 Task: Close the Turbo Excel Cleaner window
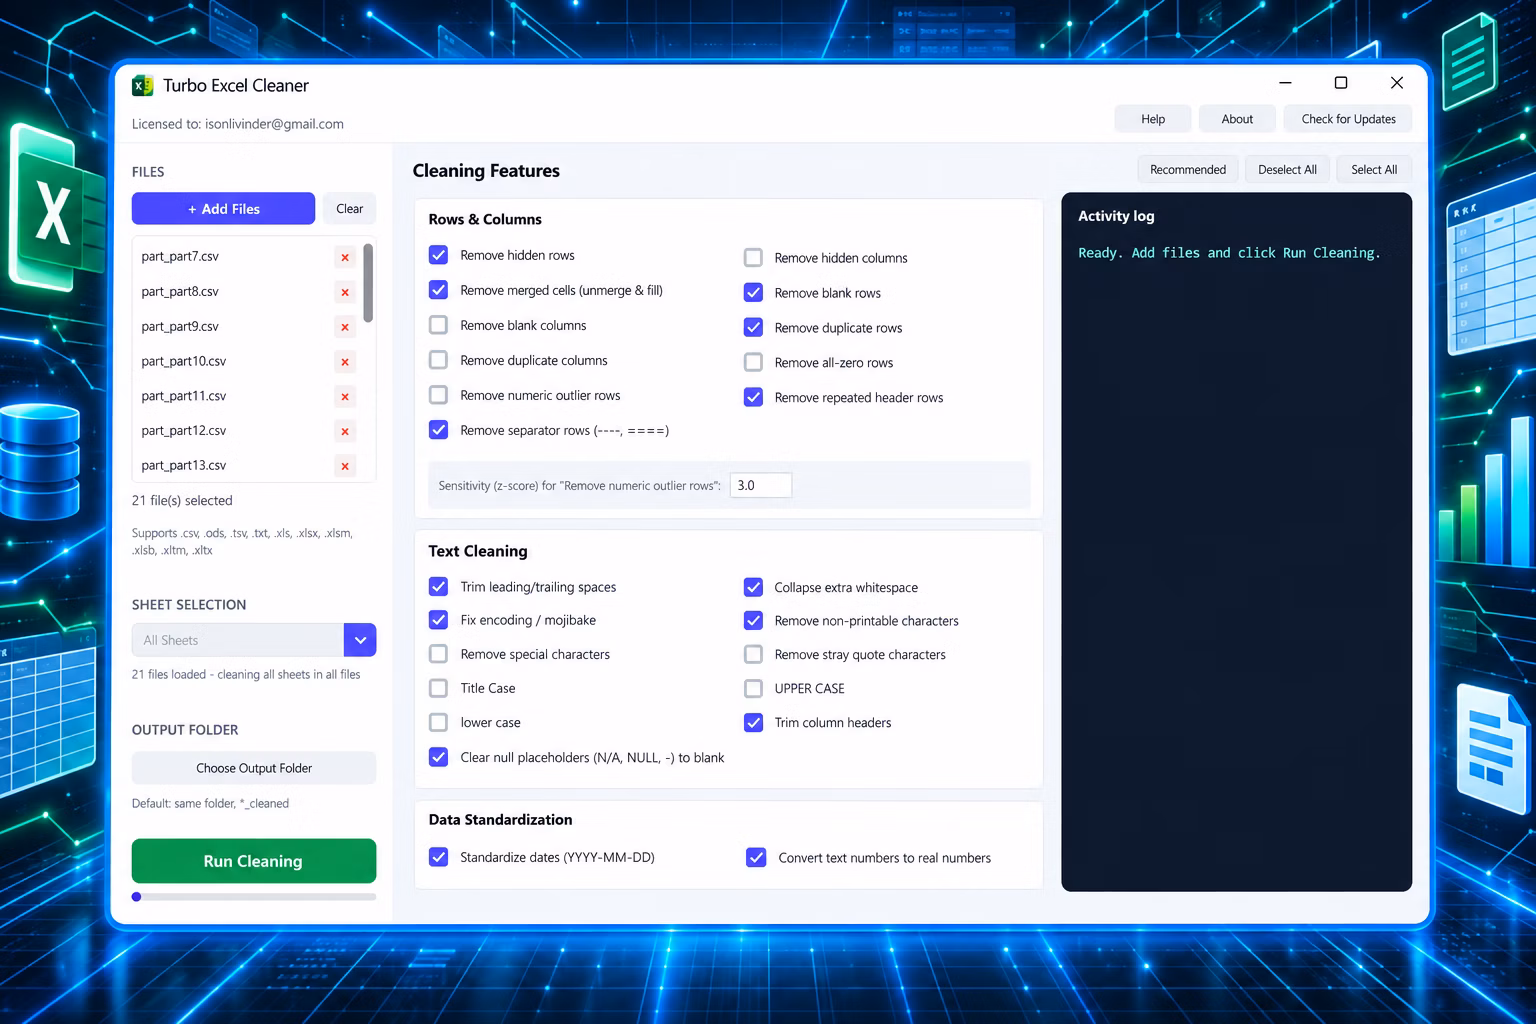[x=1397, y=83]
